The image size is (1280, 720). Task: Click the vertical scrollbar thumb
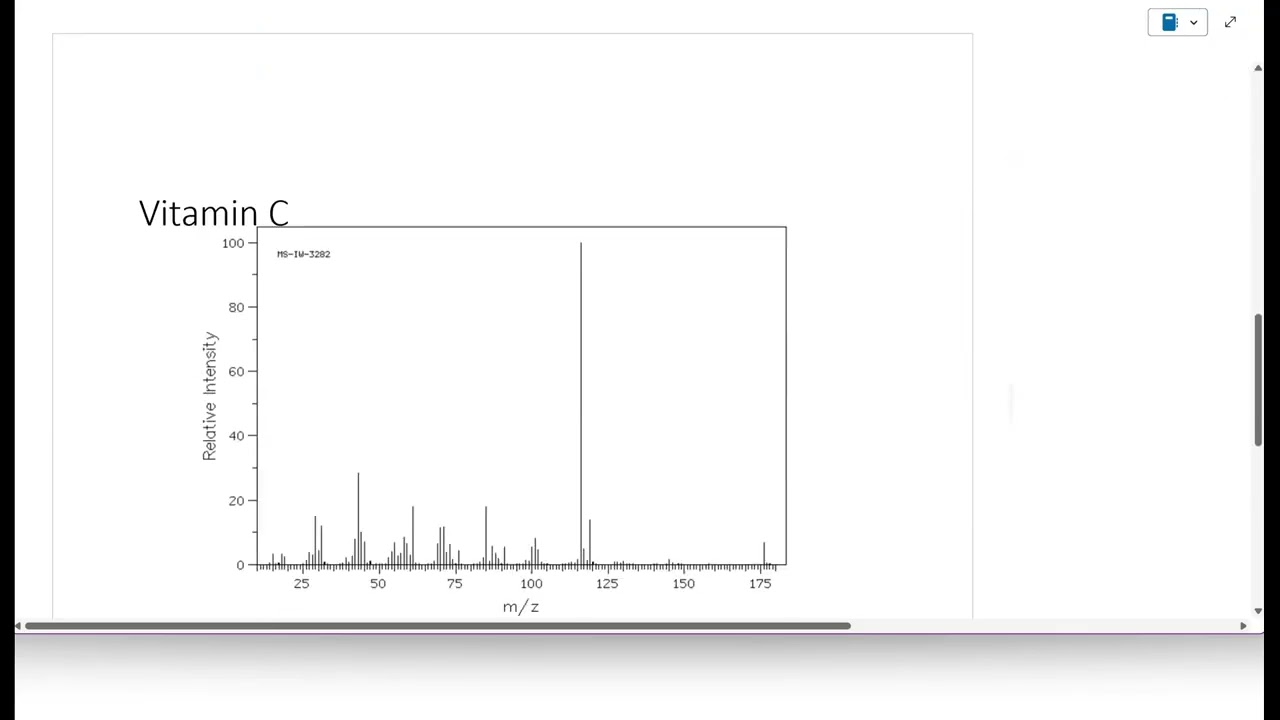(x=1258, y=380)
